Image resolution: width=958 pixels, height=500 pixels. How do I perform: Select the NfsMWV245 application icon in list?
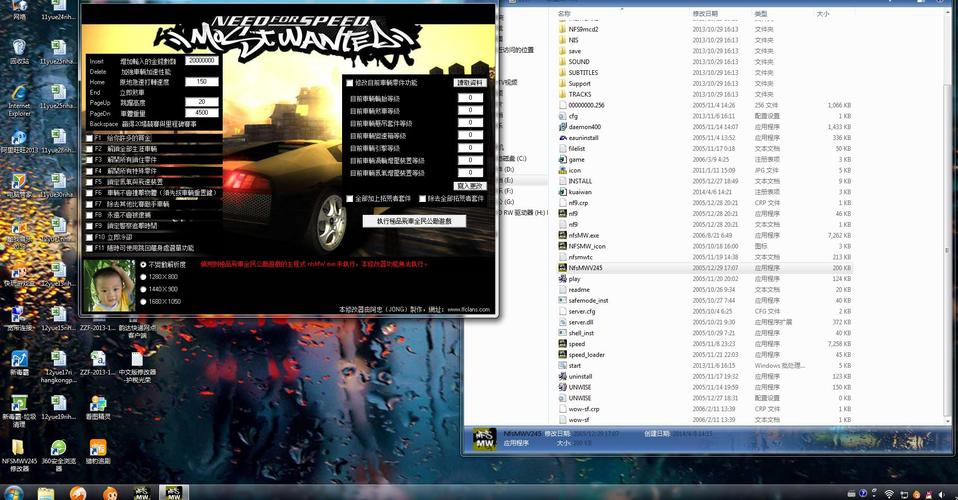(x=563, y=268)
